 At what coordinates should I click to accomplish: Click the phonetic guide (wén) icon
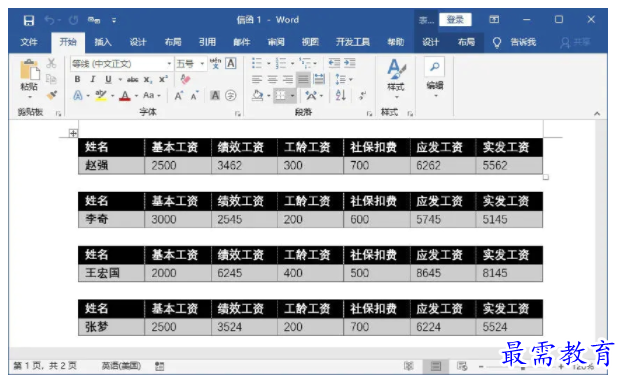pyautogui.click(x=215, y=63)
